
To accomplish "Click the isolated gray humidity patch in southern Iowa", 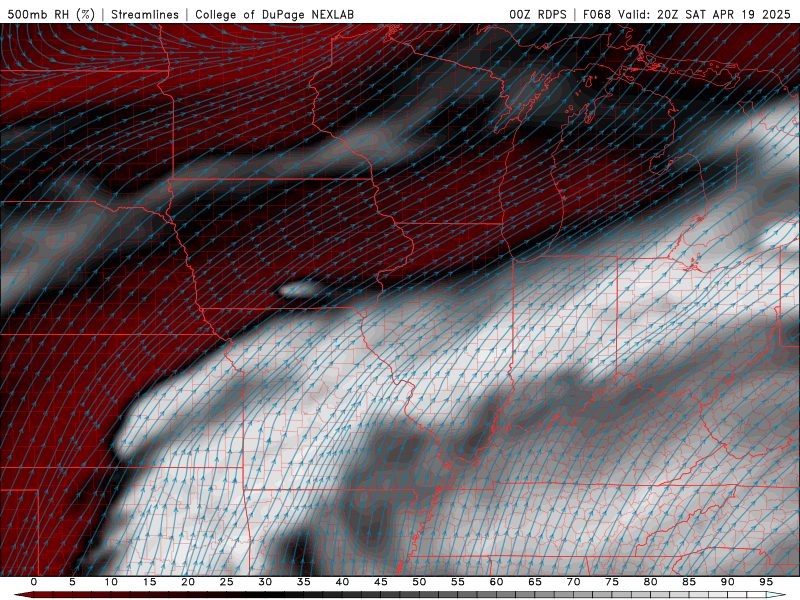I will point(299,290).
